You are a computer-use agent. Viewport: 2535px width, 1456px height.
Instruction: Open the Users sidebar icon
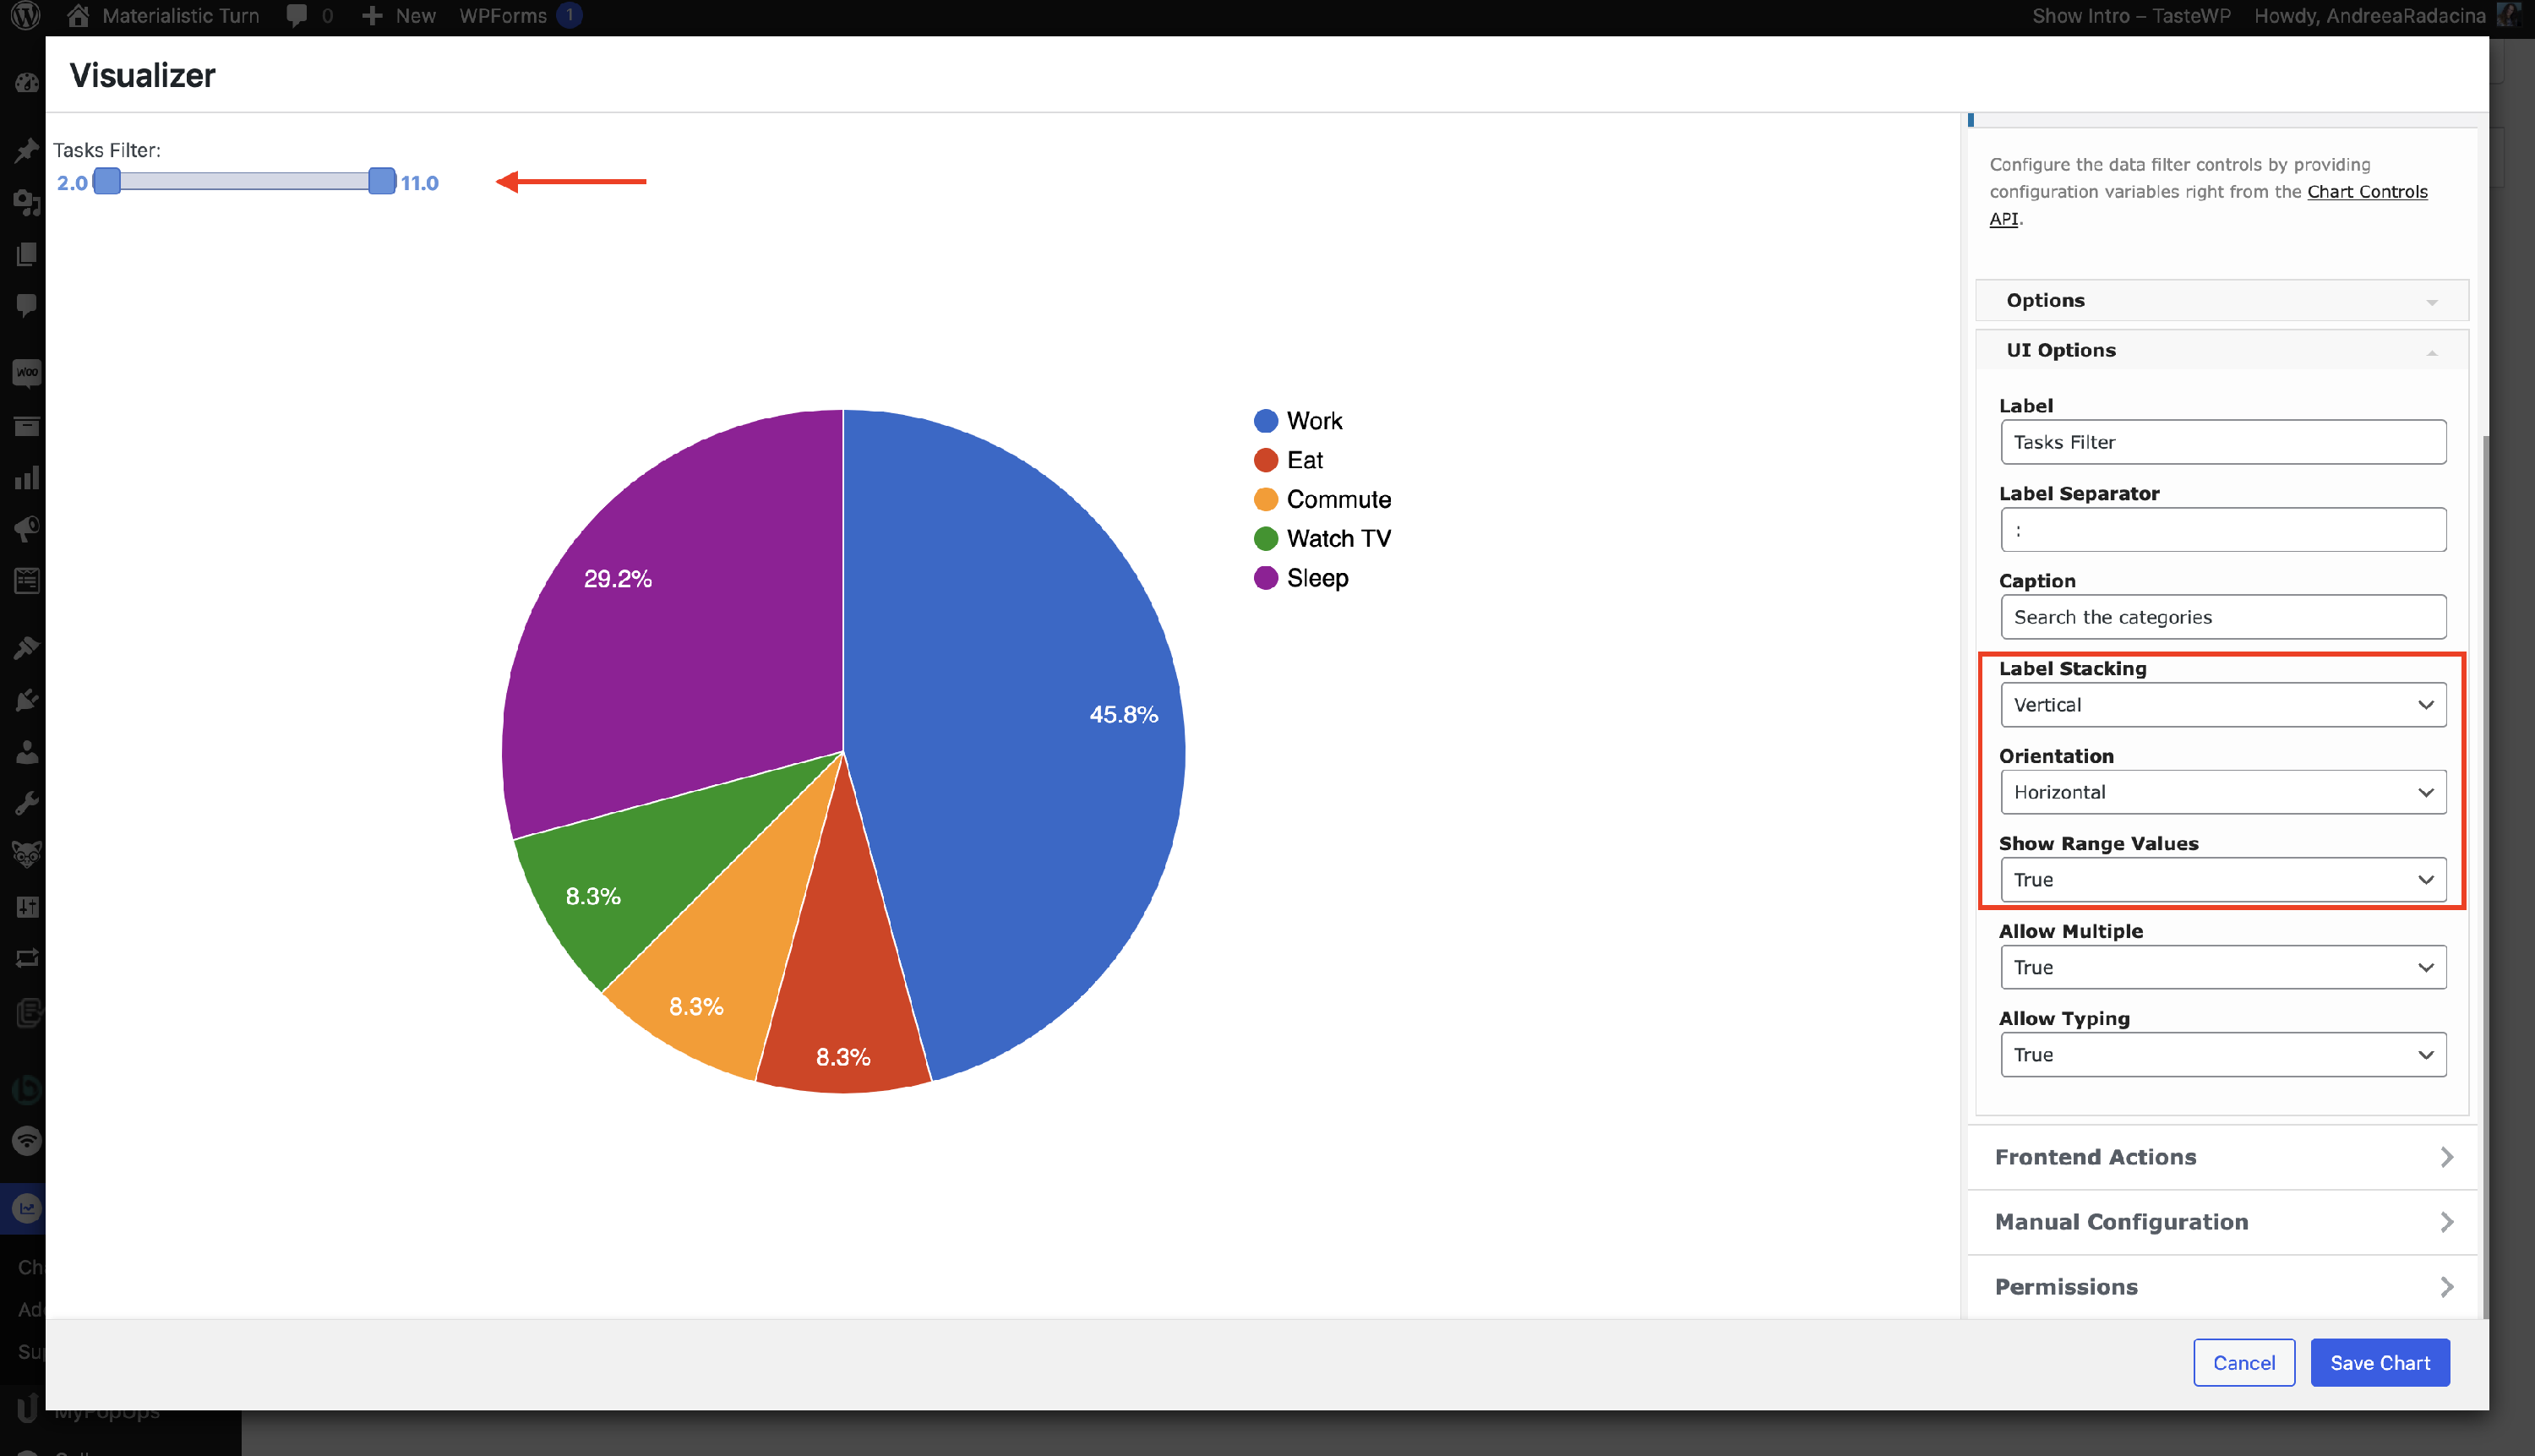point(26,752)
